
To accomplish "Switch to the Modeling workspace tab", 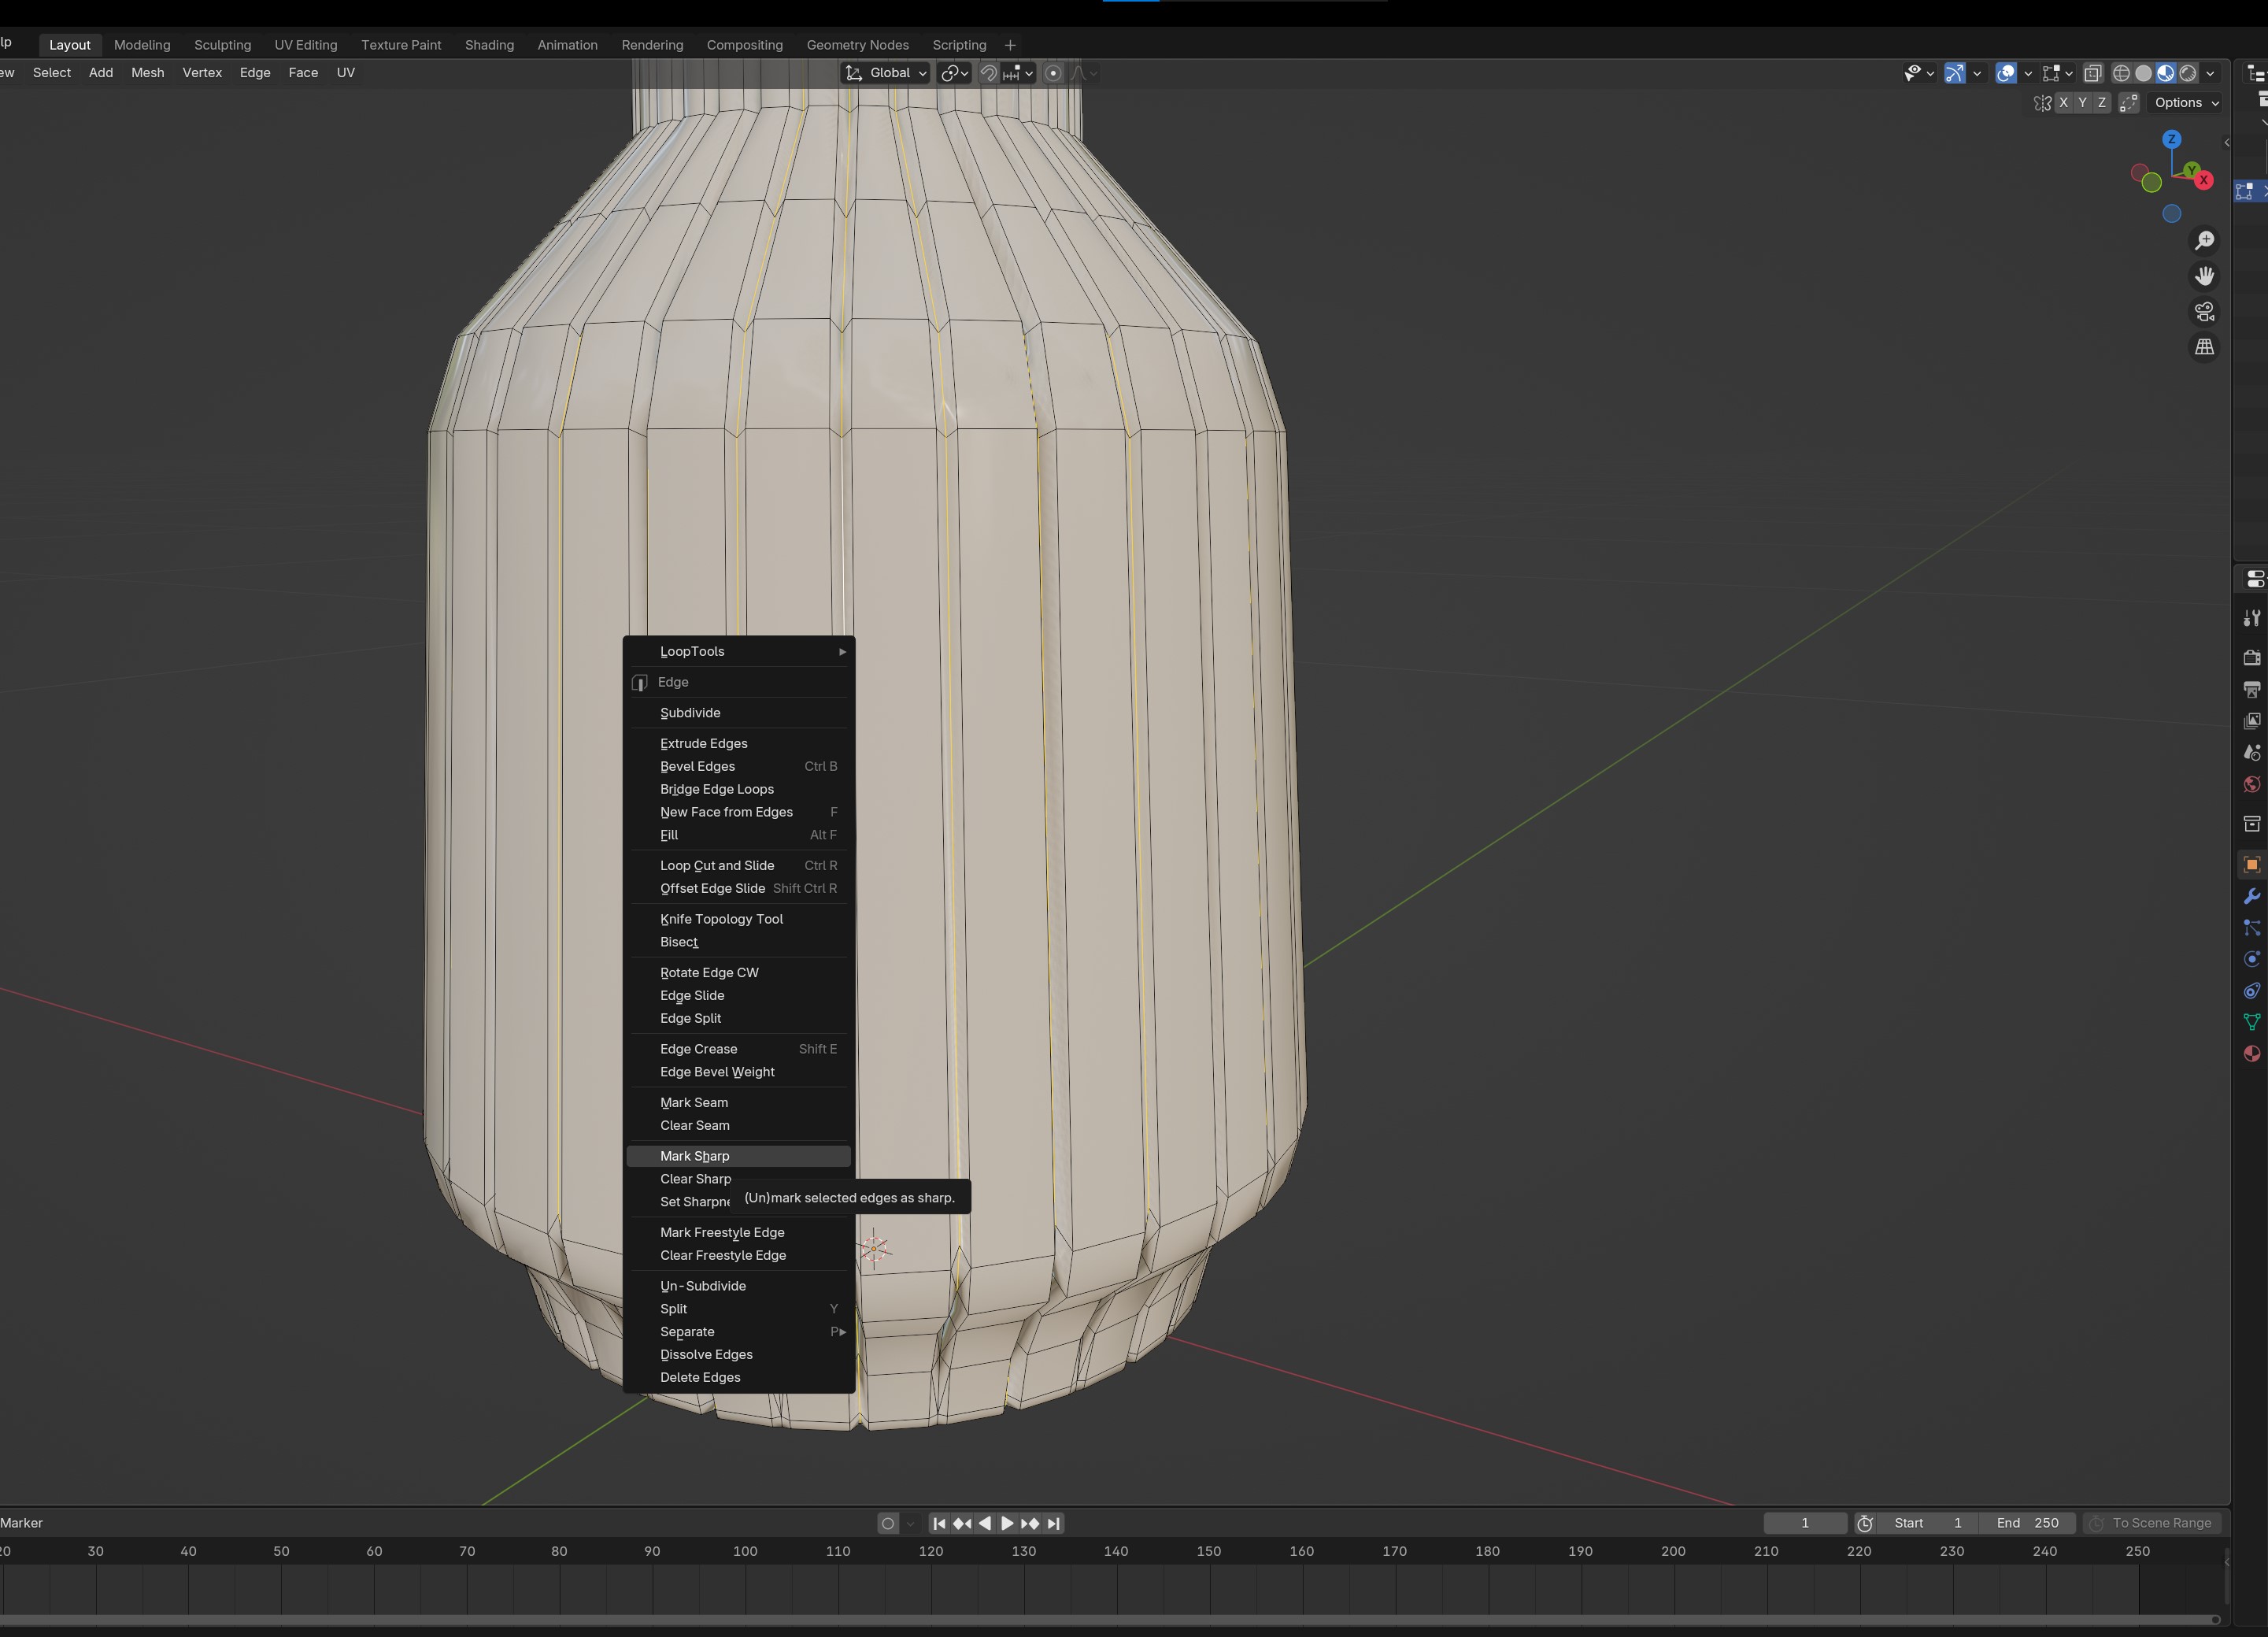I will [x=142, y=45].
